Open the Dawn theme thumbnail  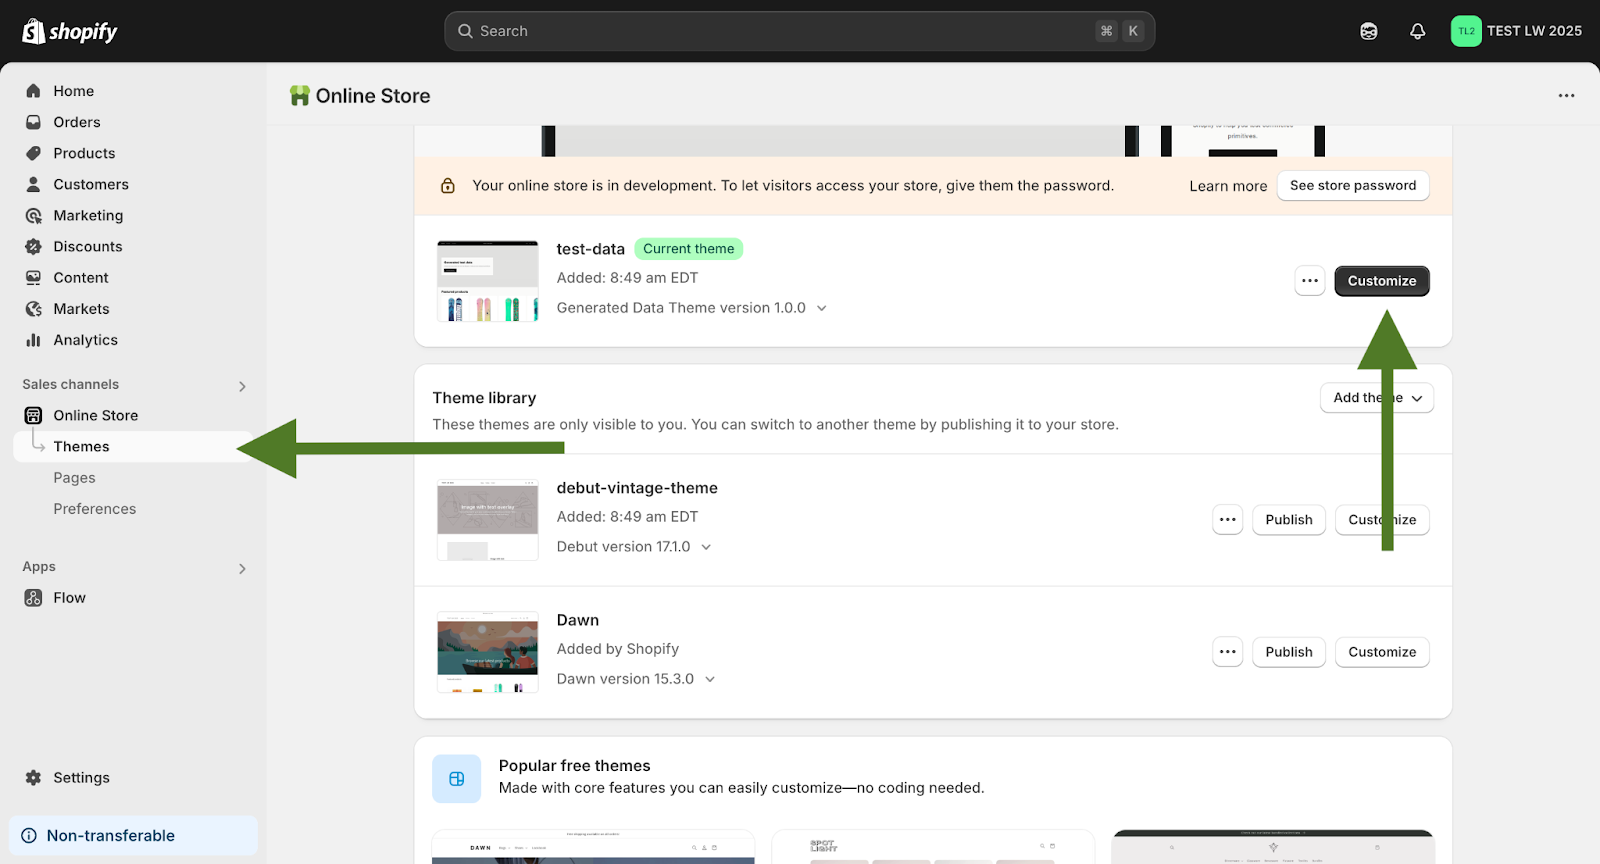tap(488, 652)
